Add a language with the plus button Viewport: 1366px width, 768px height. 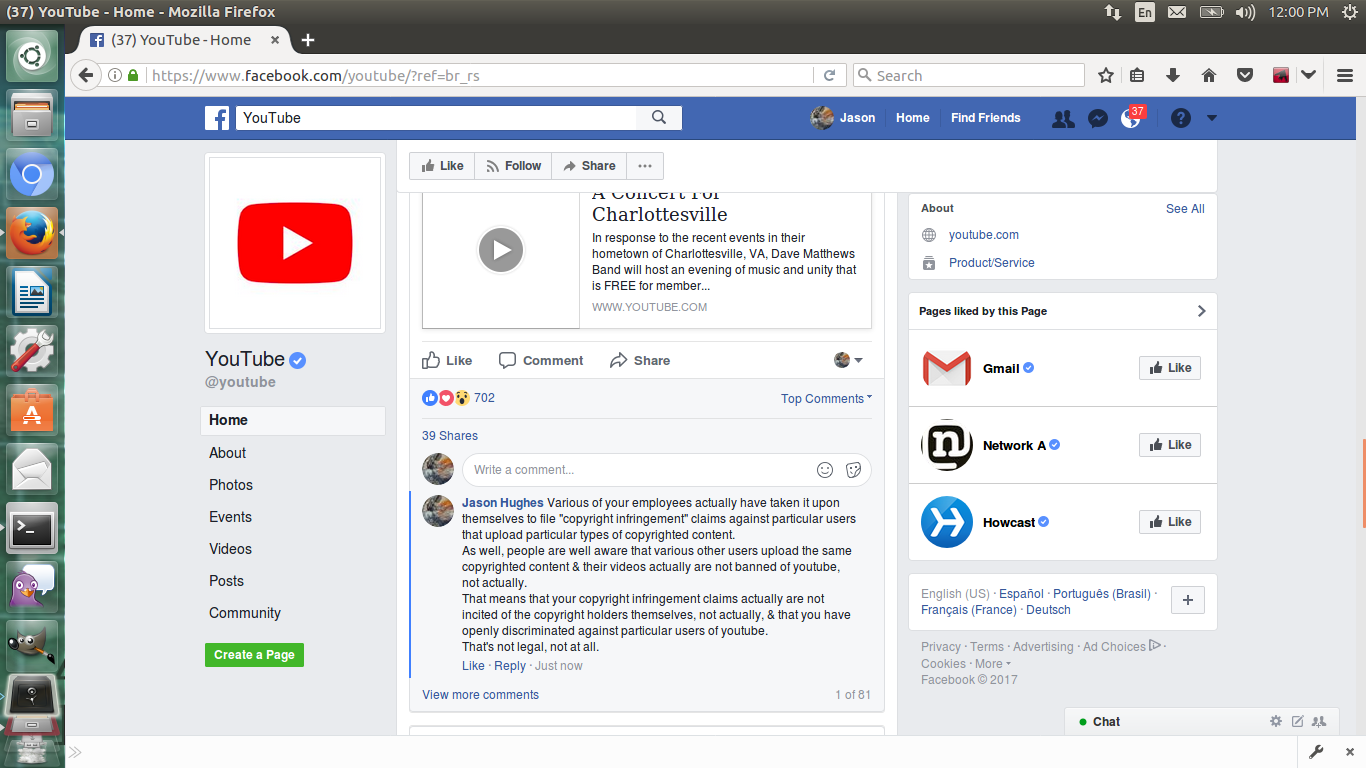[1188, 600]
